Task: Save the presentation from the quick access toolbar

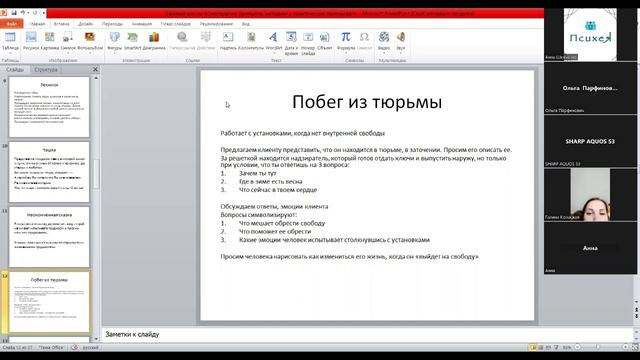Action: point(14,13)
